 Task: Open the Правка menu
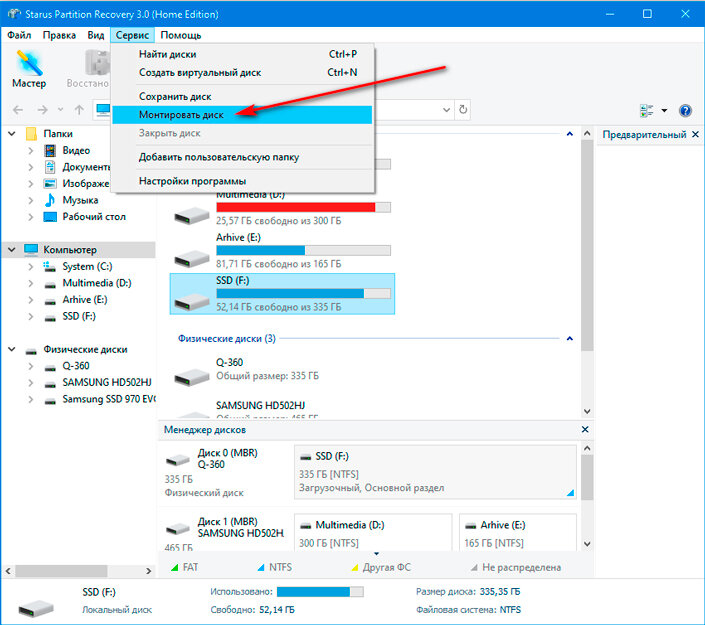(x=59, y=35)
